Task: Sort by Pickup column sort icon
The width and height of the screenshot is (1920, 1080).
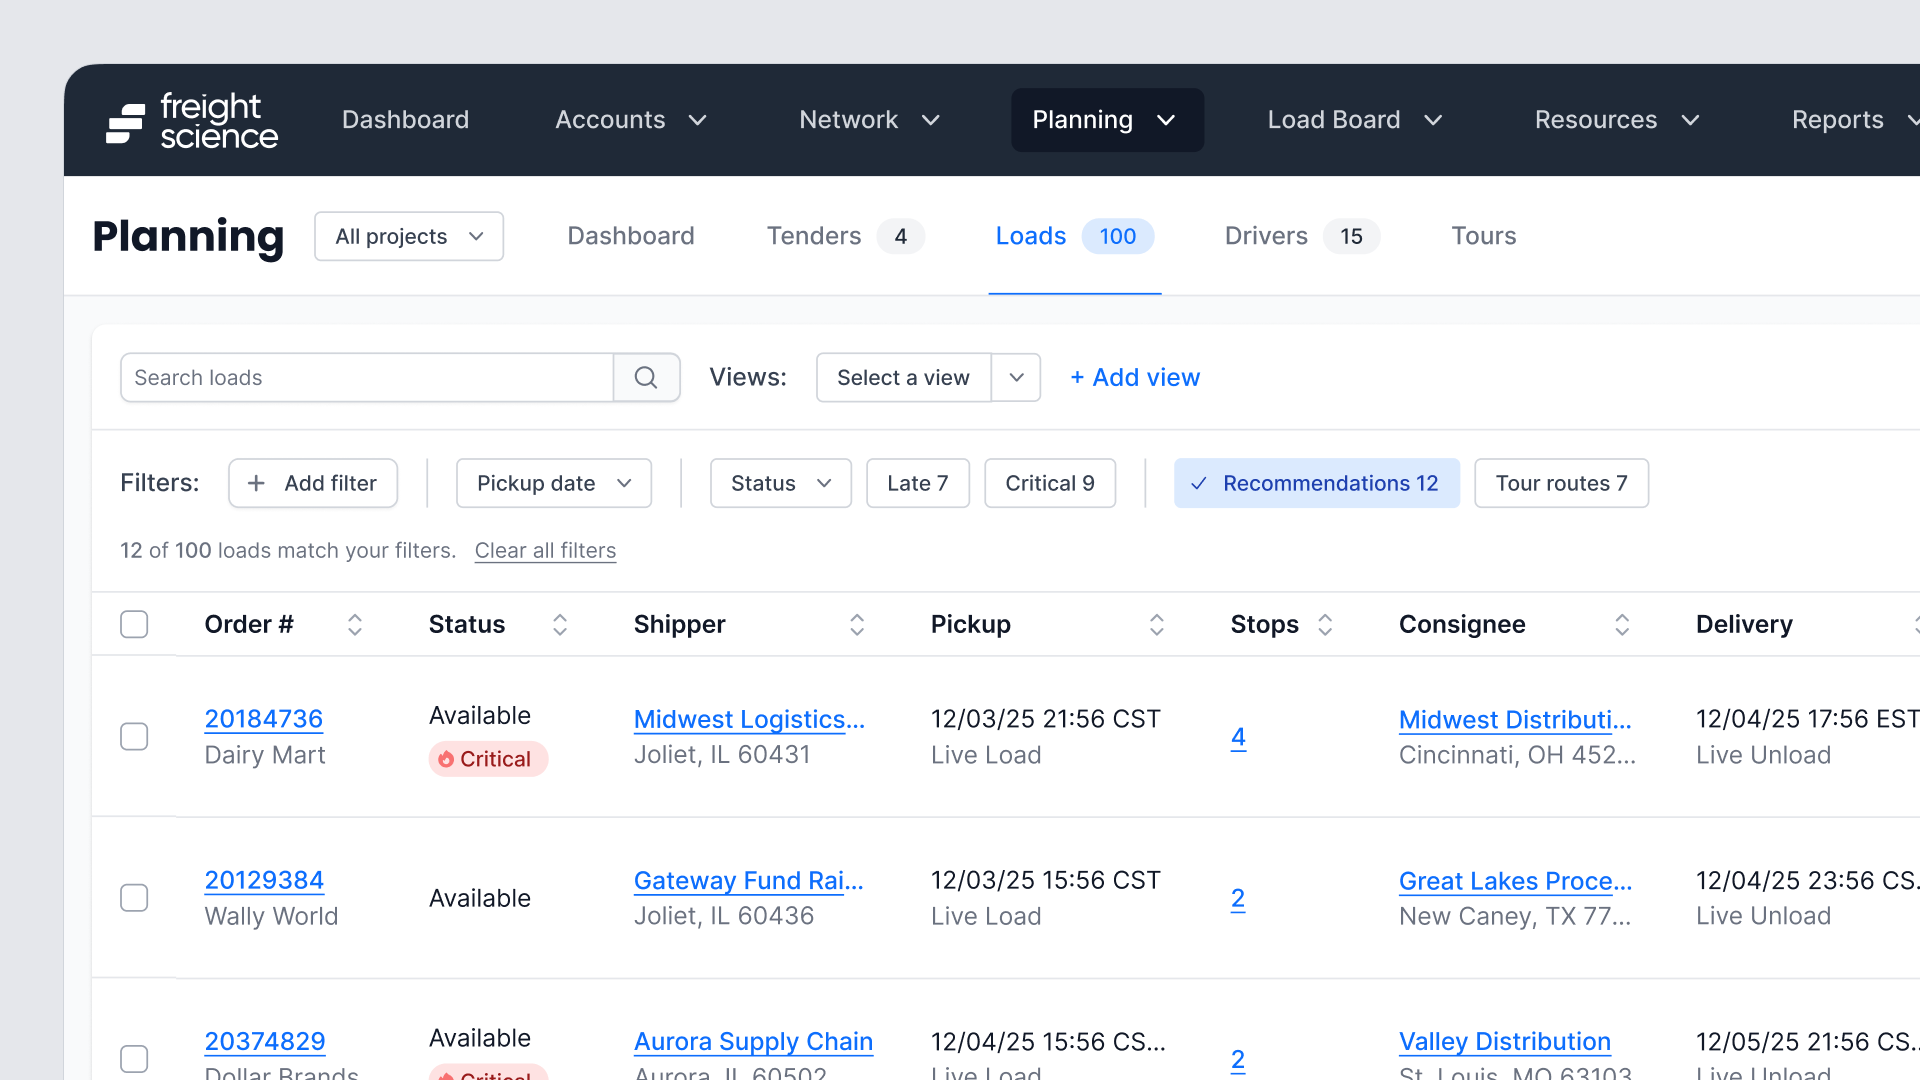Action: click(1156, 625)
